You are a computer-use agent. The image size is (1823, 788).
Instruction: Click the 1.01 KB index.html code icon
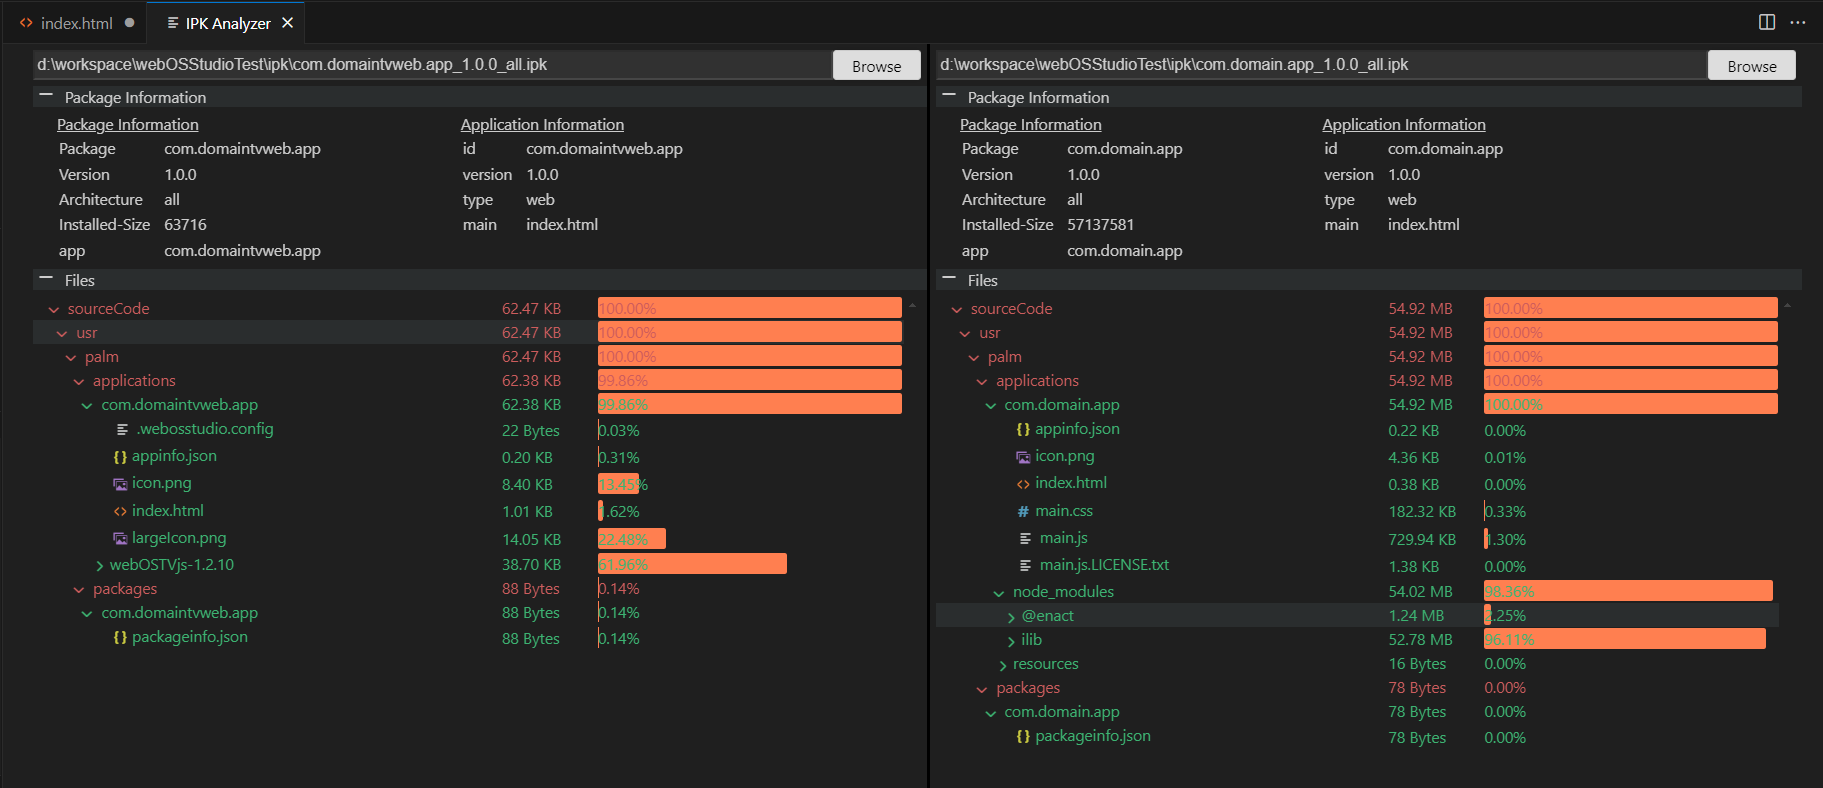pyautogui.click(x=120, y=511)
